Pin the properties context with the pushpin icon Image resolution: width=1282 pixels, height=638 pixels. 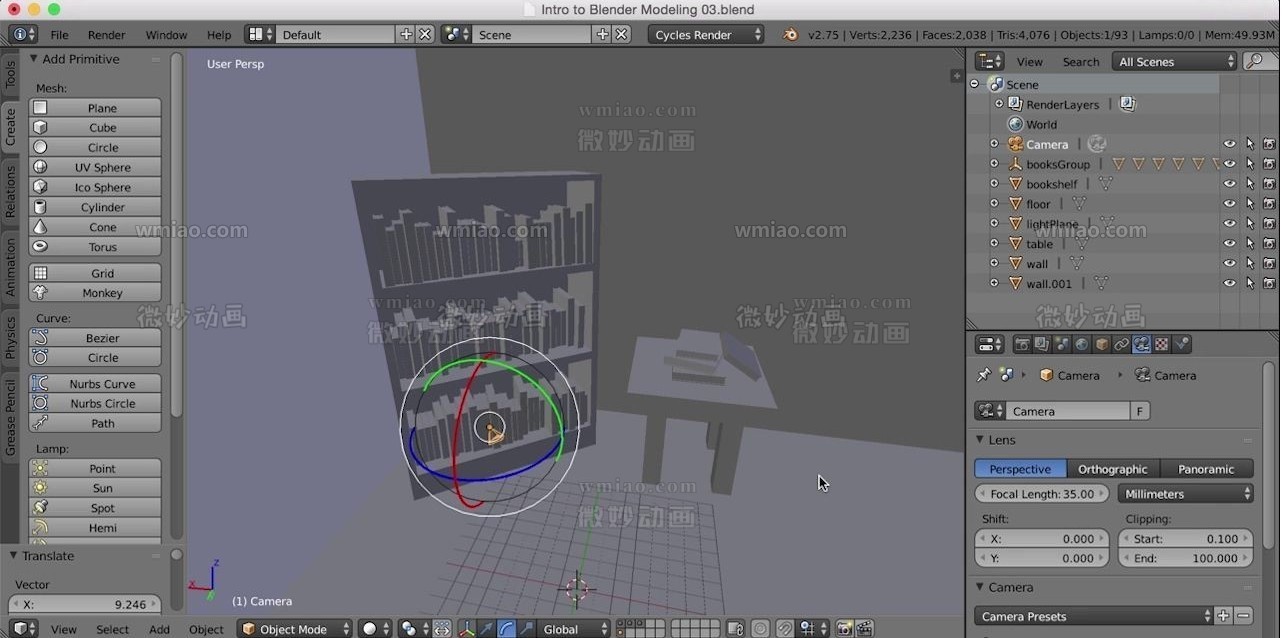coord(982,375)
